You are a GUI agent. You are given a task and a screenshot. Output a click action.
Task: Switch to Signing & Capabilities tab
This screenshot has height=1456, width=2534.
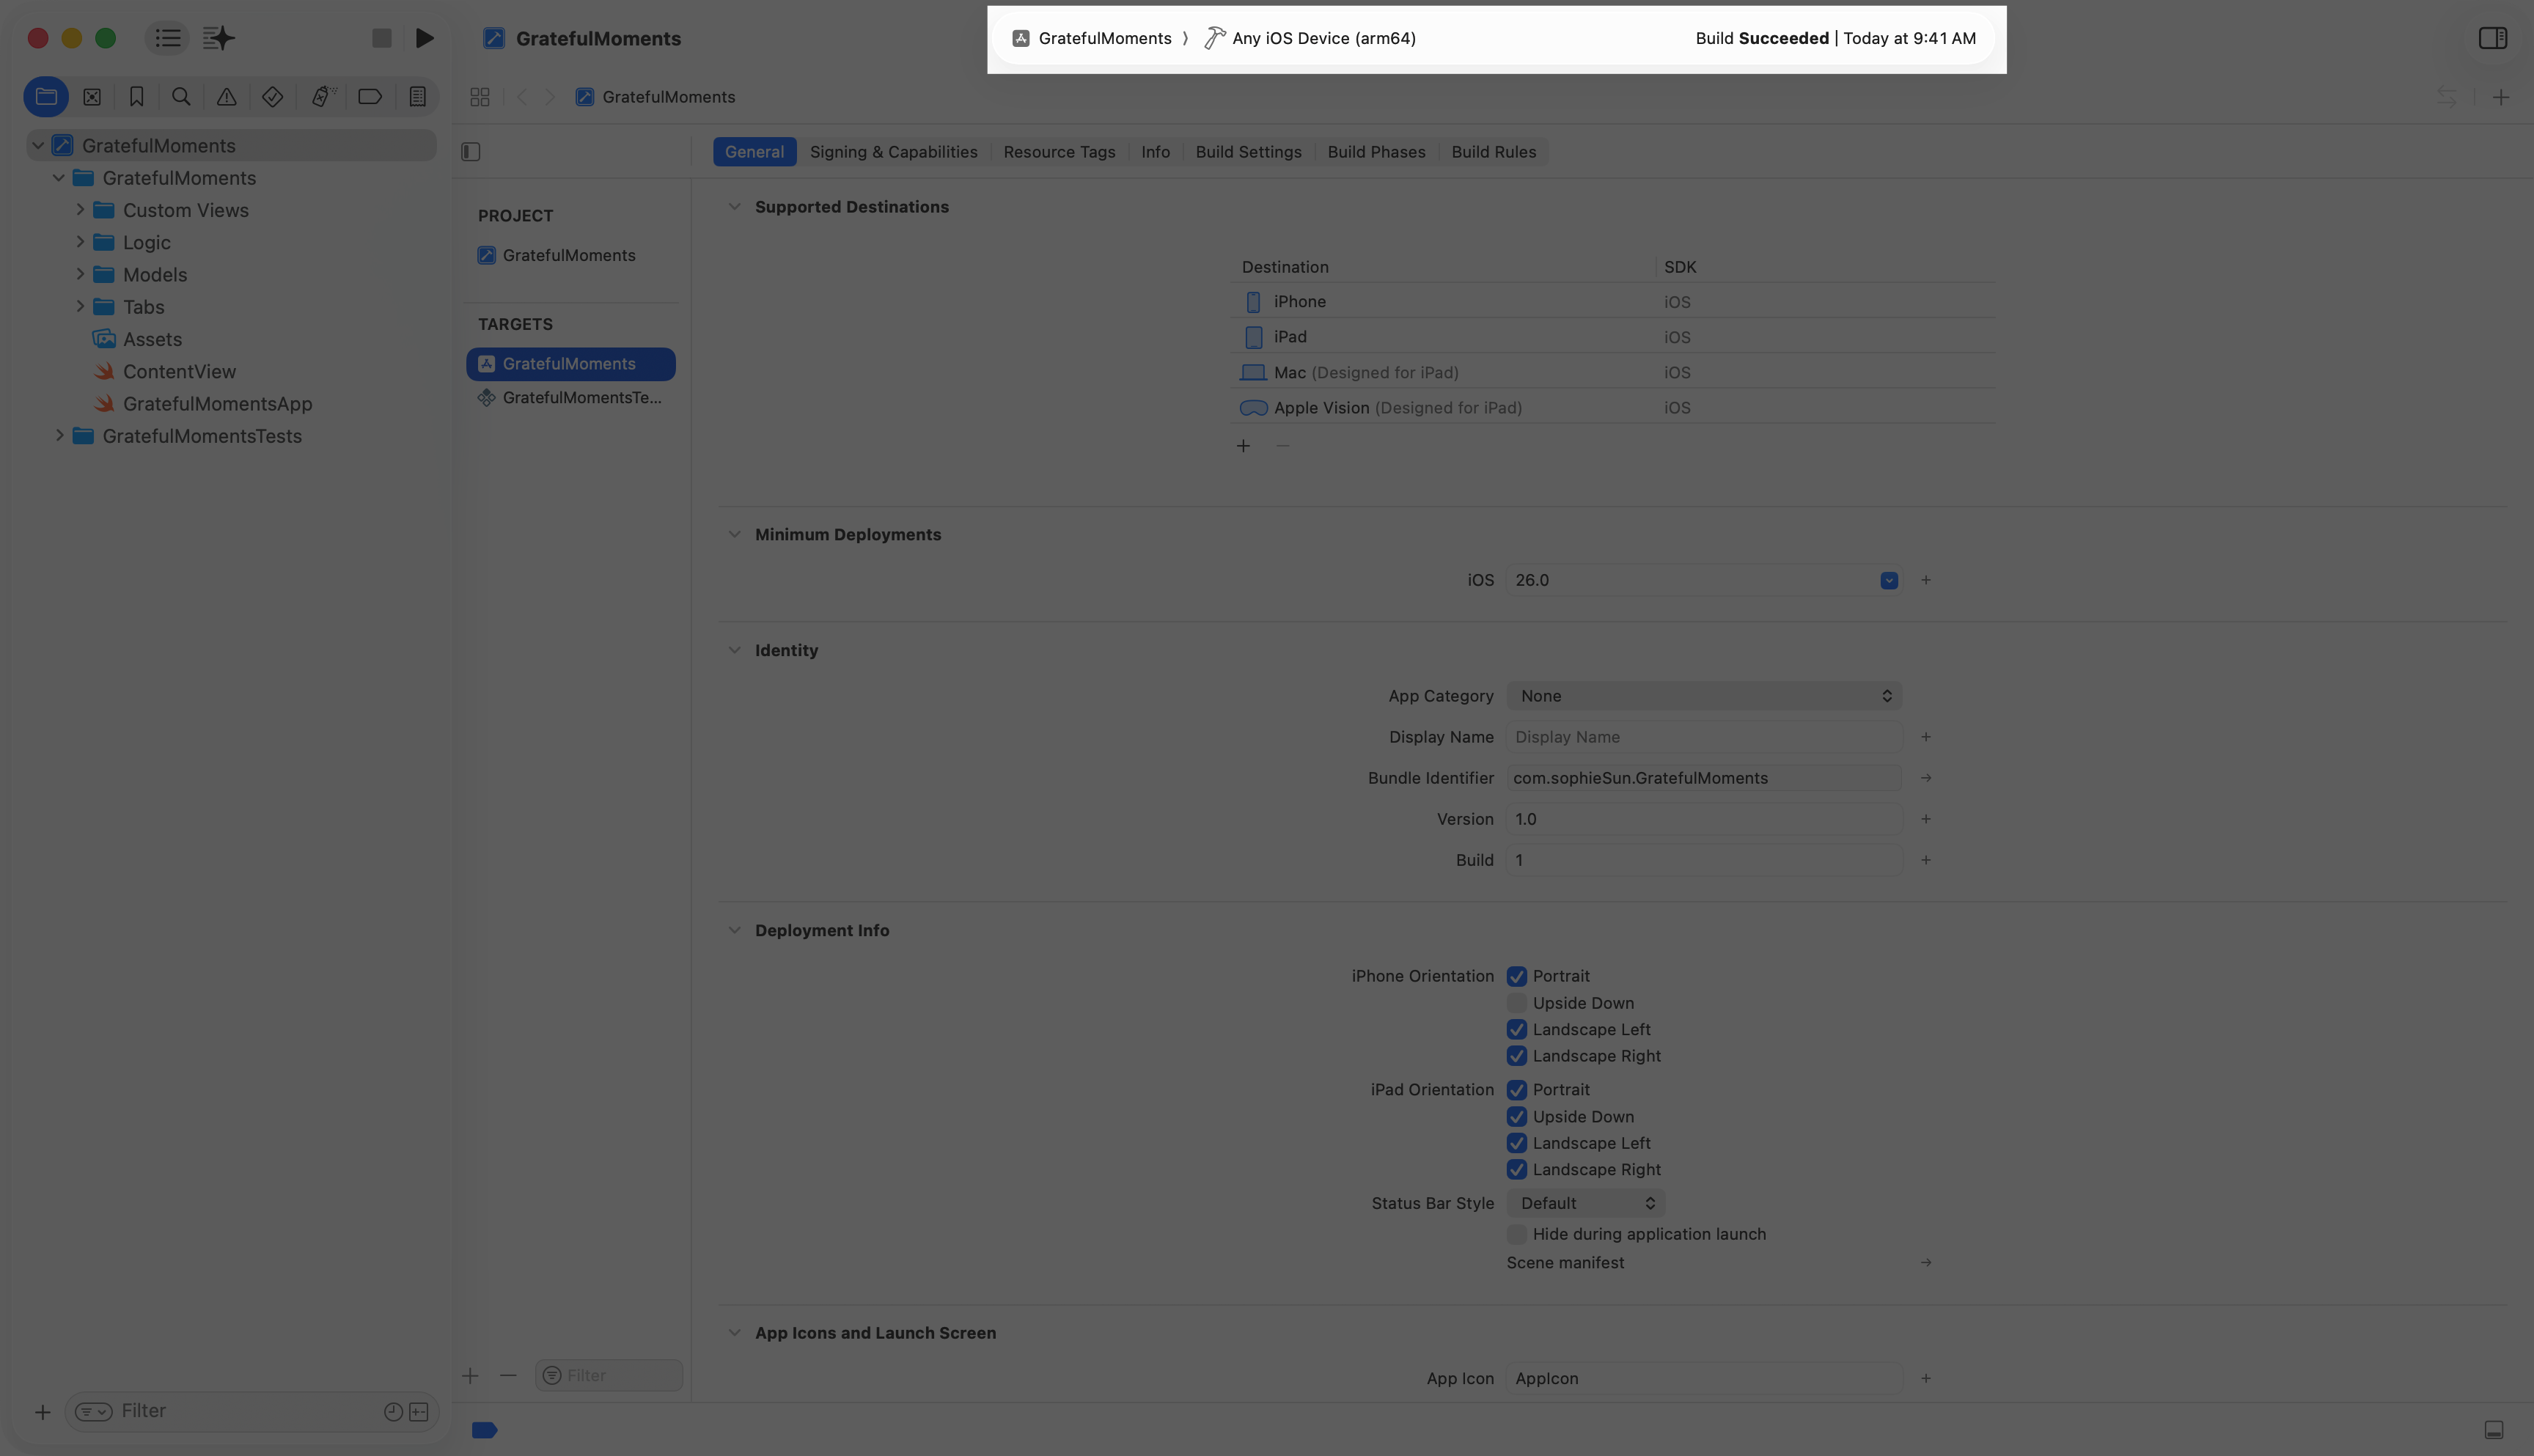(x=893, y=152)
